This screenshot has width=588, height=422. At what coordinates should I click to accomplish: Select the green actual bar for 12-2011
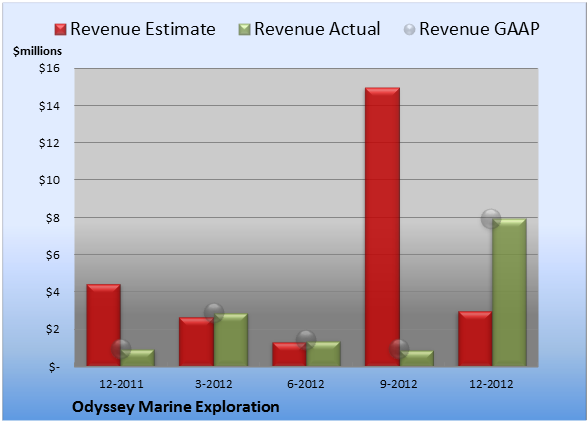(138, 358)
